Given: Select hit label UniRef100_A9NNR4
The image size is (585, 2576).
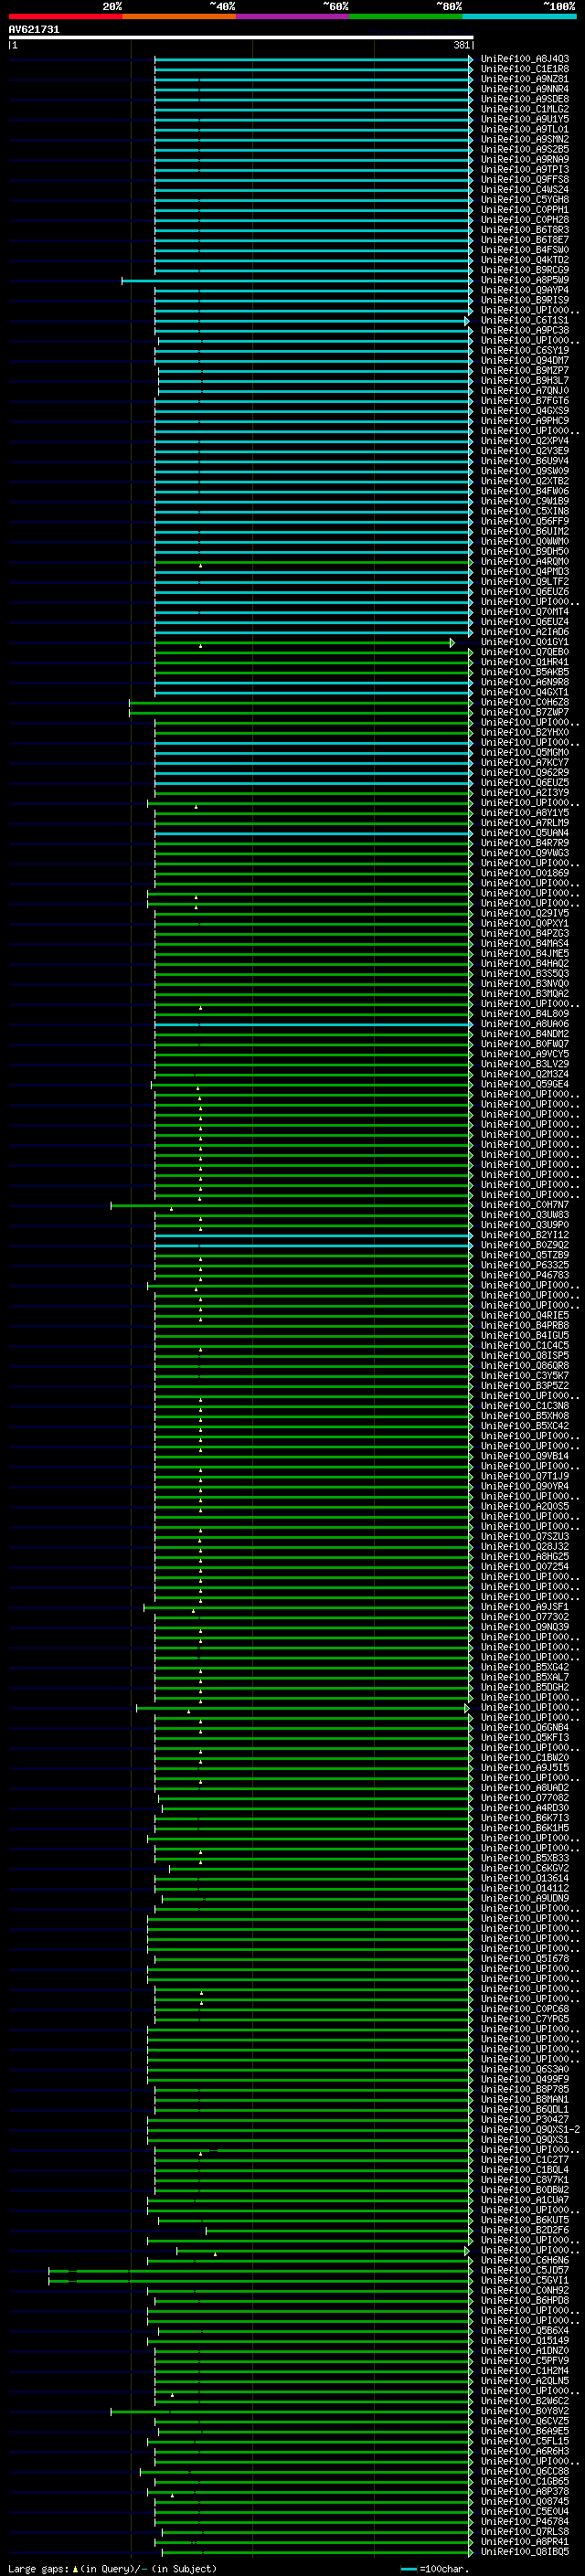Looking at the screenshot, I should pos(525,89).
